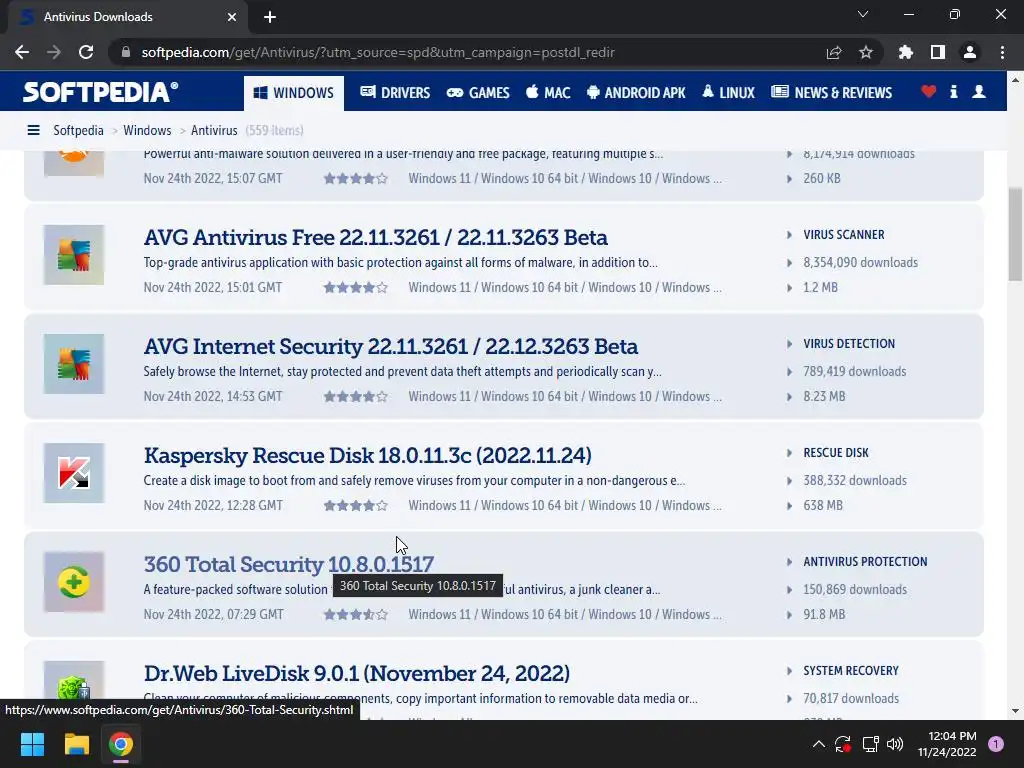
Task: Click the info icon in Softpedia header
Action: [x=953, y=91]
